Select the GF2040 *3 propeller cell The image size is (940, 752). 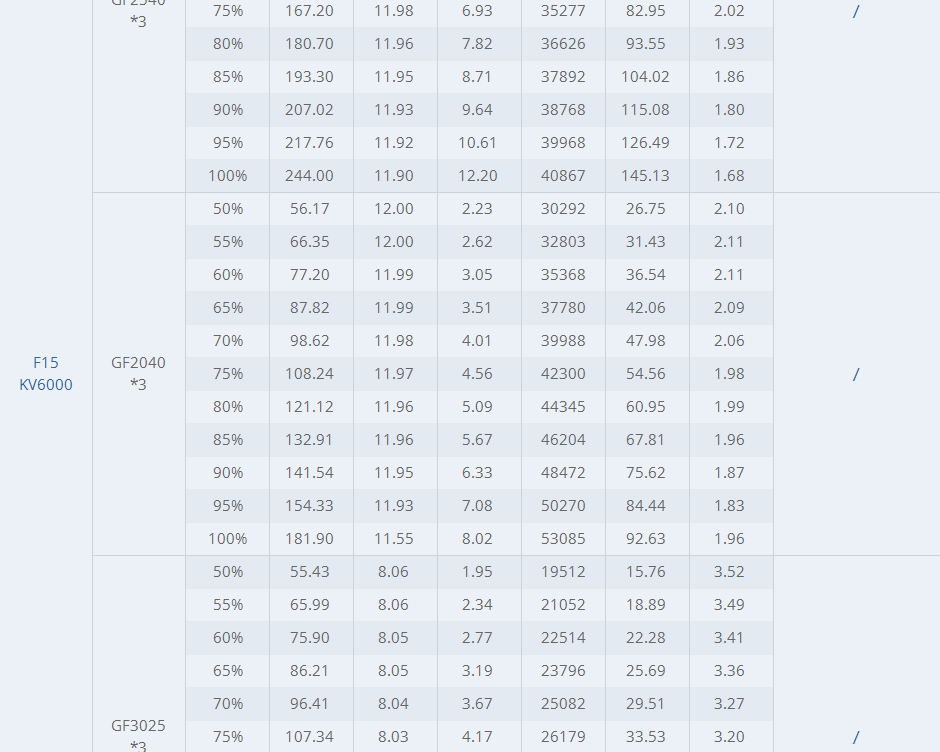pyautogui.click(x=138, y=374)
